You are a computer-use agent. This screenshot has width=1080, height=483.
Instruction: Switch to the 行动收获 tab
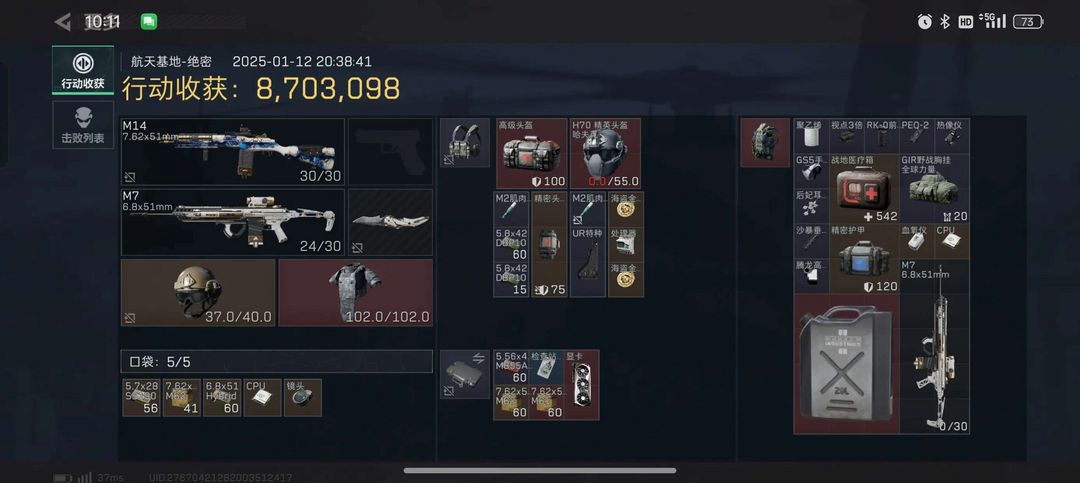coord(83,70)
